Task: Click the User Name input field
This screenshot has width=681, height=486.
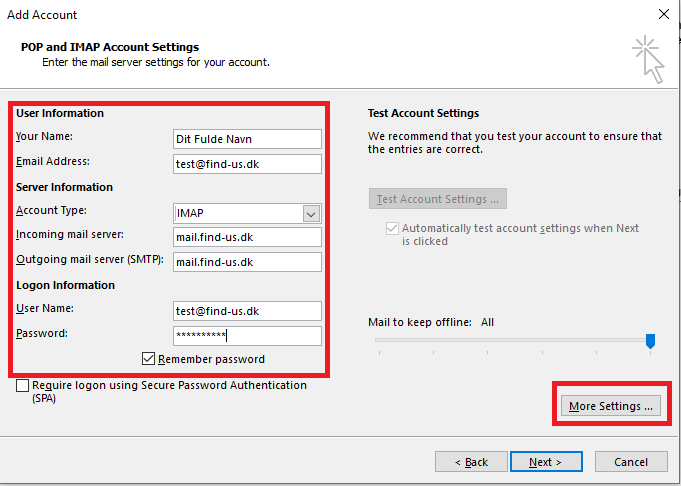Action: click(x=247, y=311)
